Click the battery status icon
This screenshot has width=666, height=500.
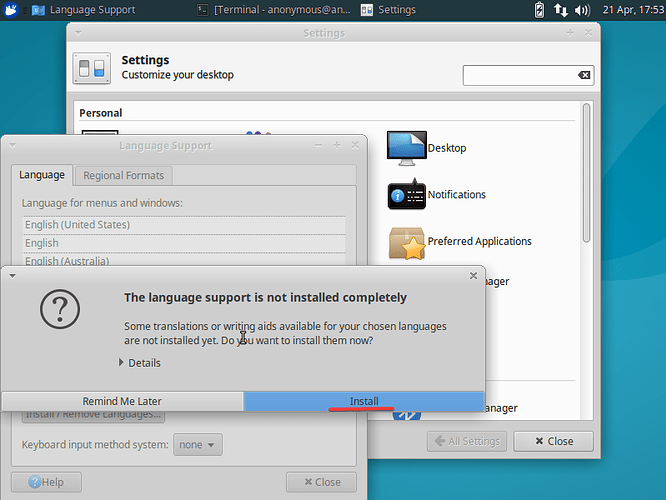click(540, 10)
